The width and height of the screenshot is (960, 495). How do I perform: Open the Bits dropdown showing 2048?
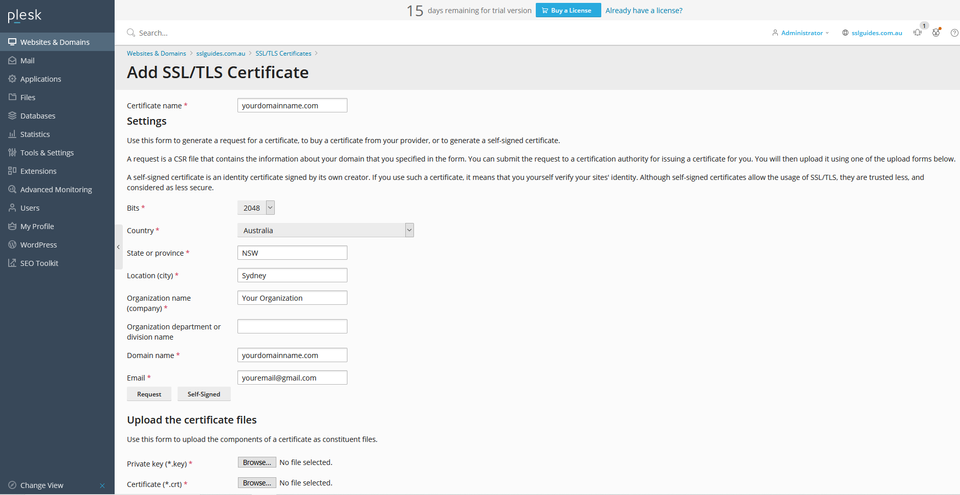point(256,207)
